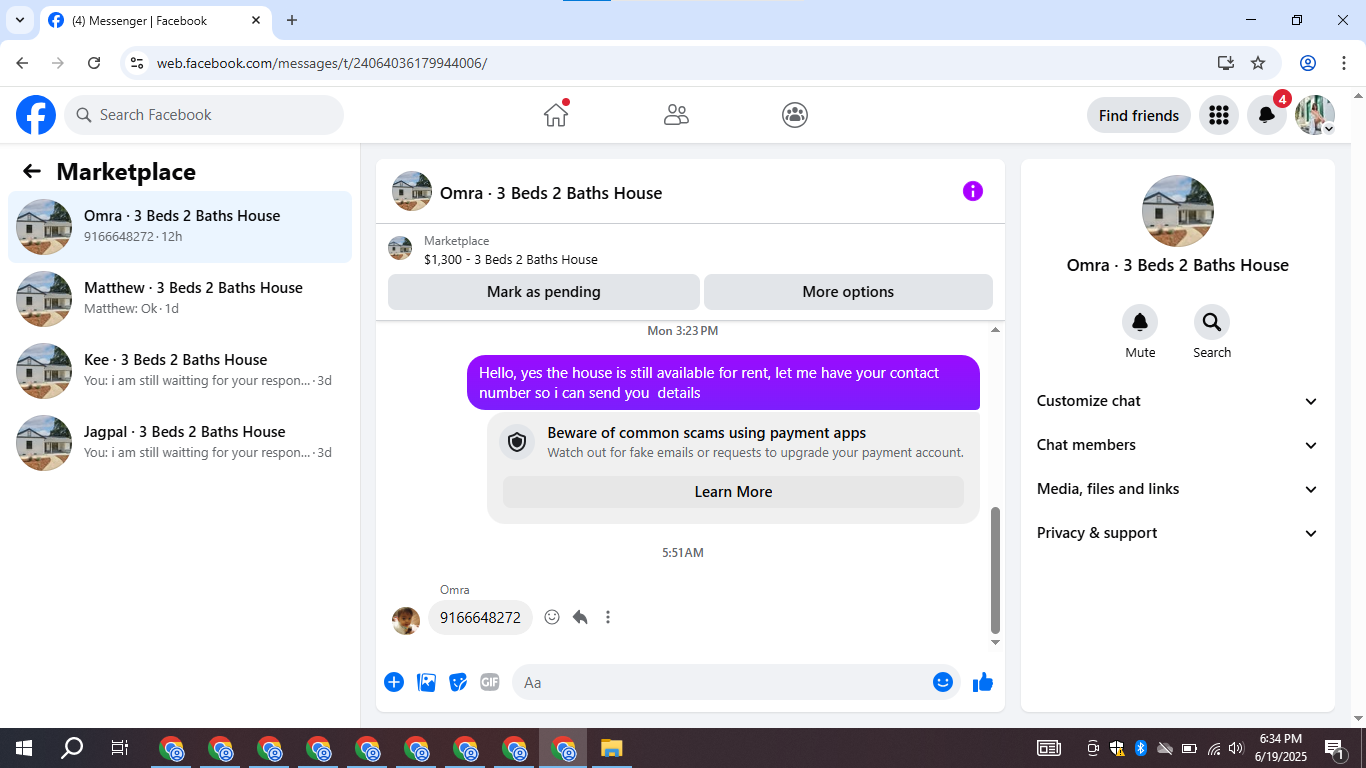Click the 9166648272 message bubble
Screen dimensions: 1366x768
[480, 617]
